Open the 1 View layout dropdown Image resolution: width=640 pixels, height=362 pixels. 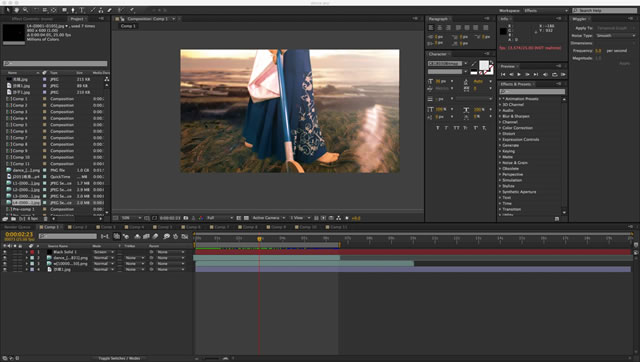[x=300, y=218]
